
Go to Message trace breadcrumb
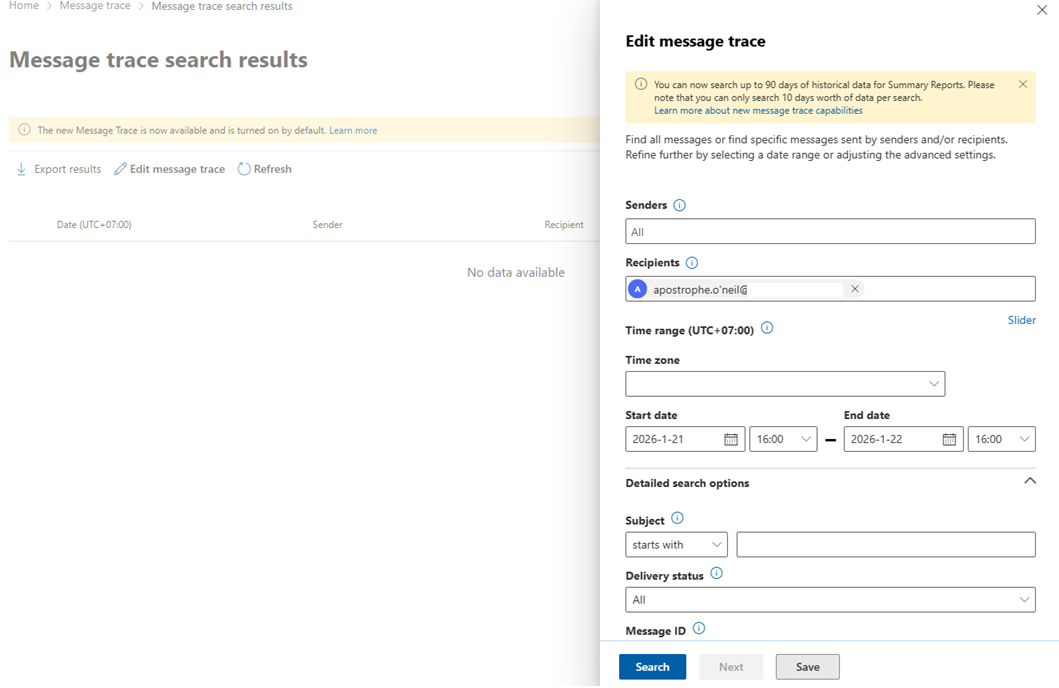click(95, 5)
